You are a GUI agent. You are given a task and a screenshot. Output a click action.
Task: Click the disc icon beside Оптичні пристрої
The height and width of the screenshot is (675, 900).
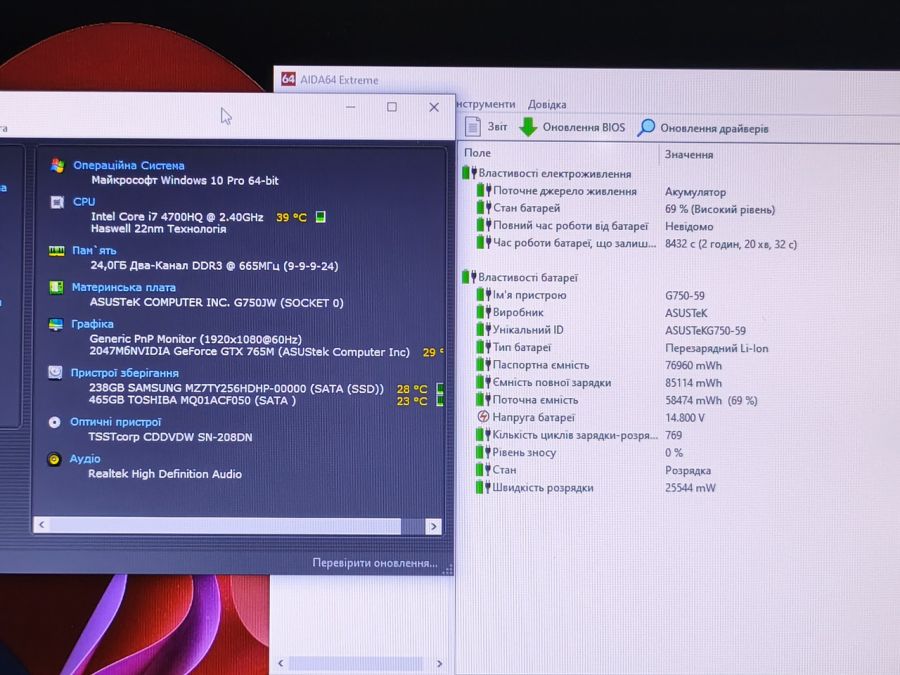[55, 422]
